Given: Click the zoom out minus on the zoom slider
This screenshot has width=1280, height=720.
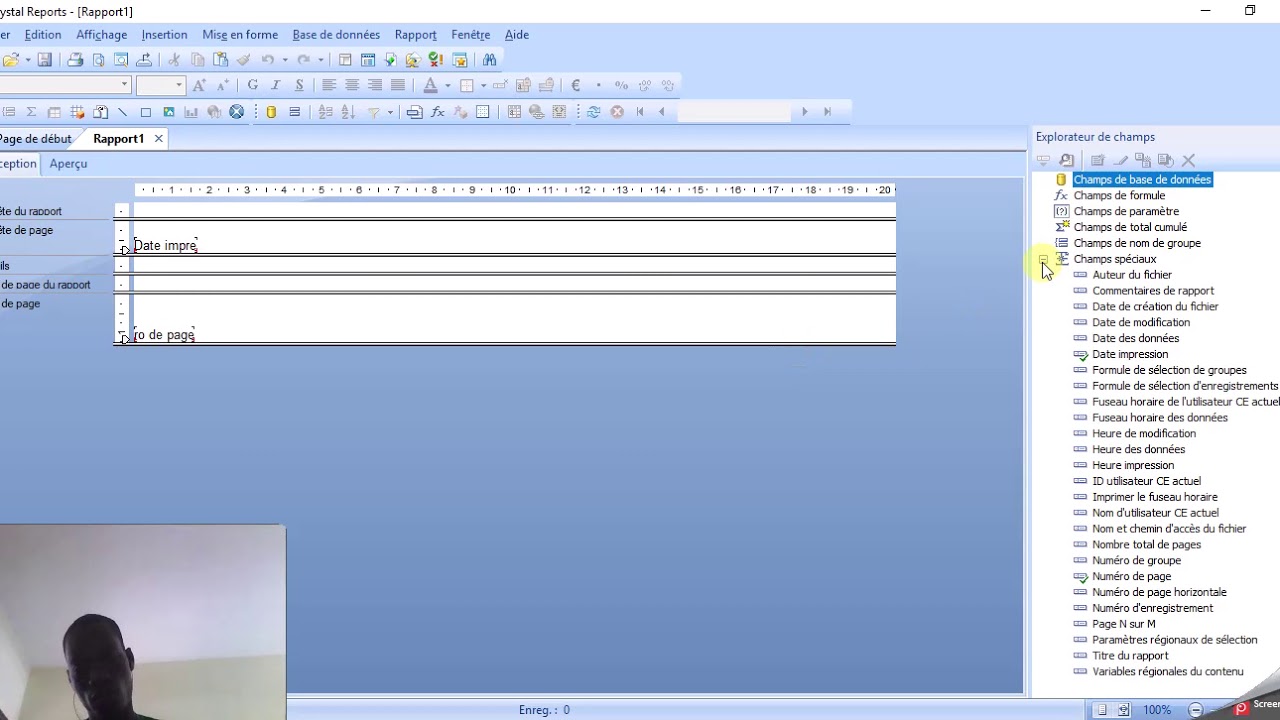Looking at the screenshot, I should point(1195,710).
